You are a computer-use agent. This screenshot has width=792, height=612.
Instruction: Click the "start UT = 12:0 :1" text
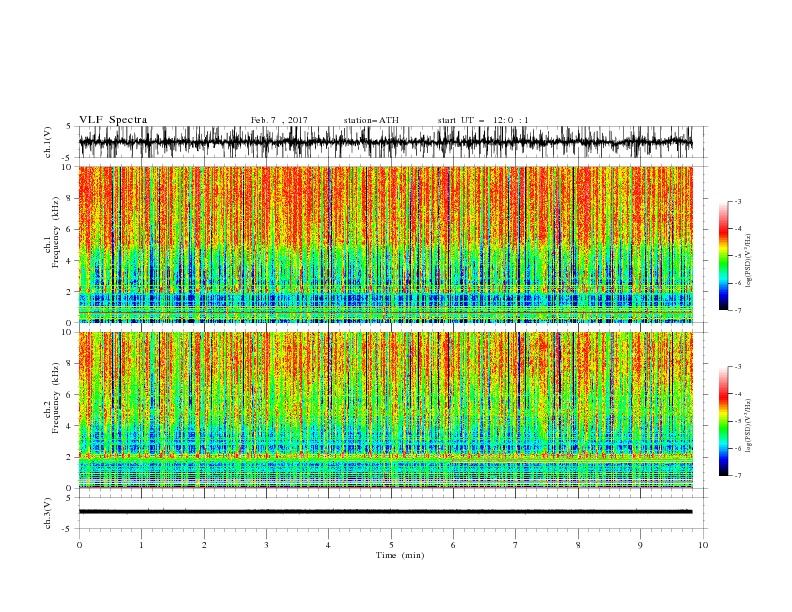click(x=483, y=120)
